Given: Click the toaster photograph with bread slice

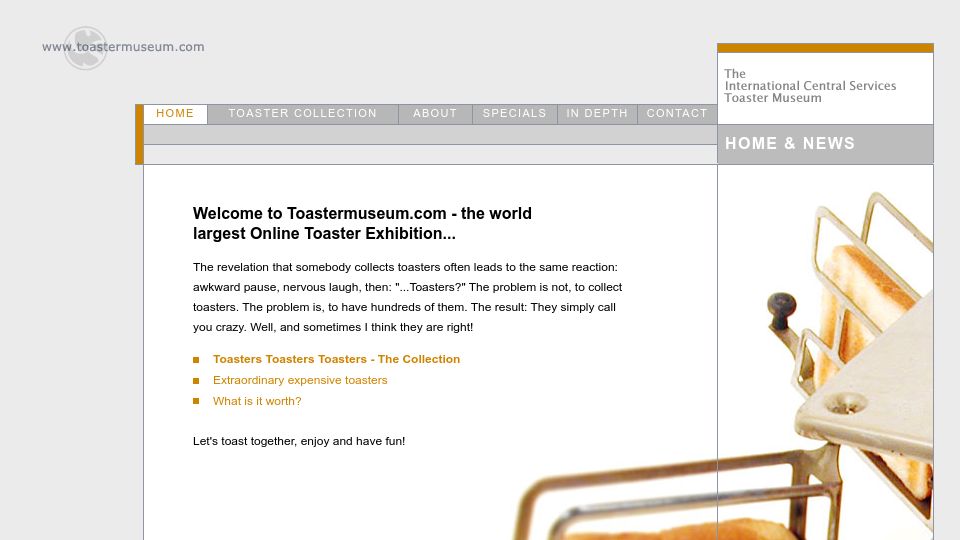Looking at the screenshot, I should 825,352.
